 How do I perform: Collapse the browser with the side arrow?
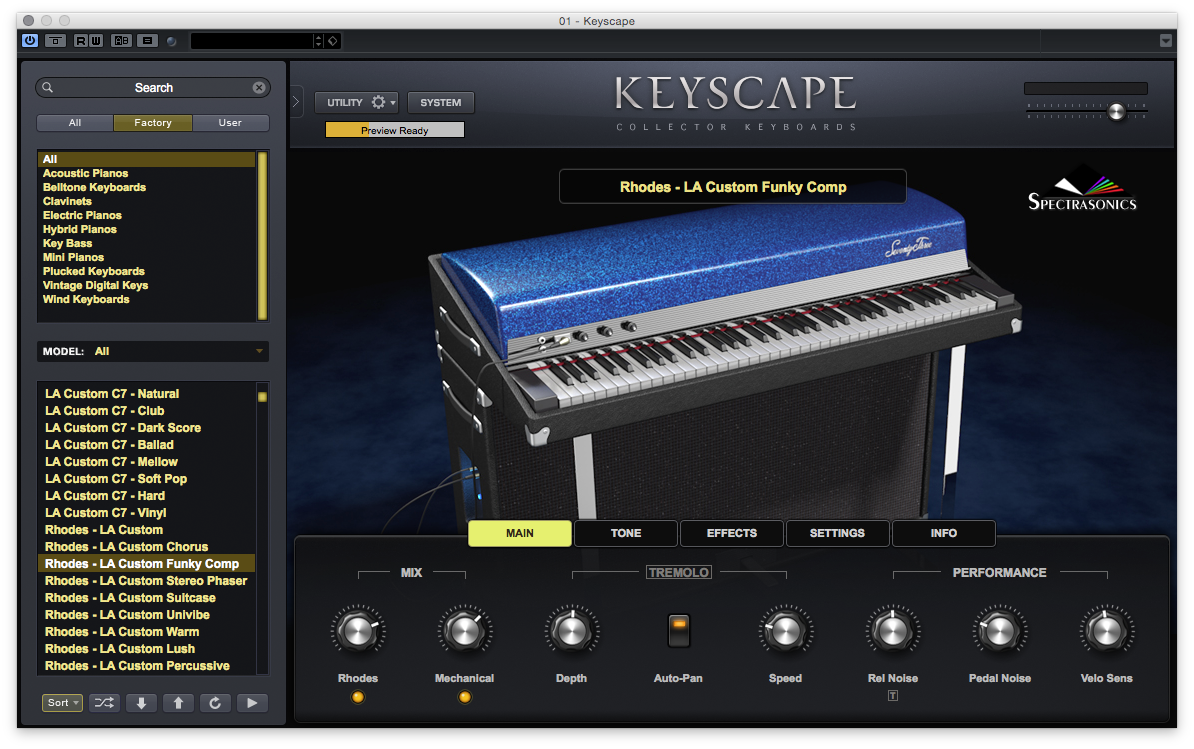[x=296, y=102]
